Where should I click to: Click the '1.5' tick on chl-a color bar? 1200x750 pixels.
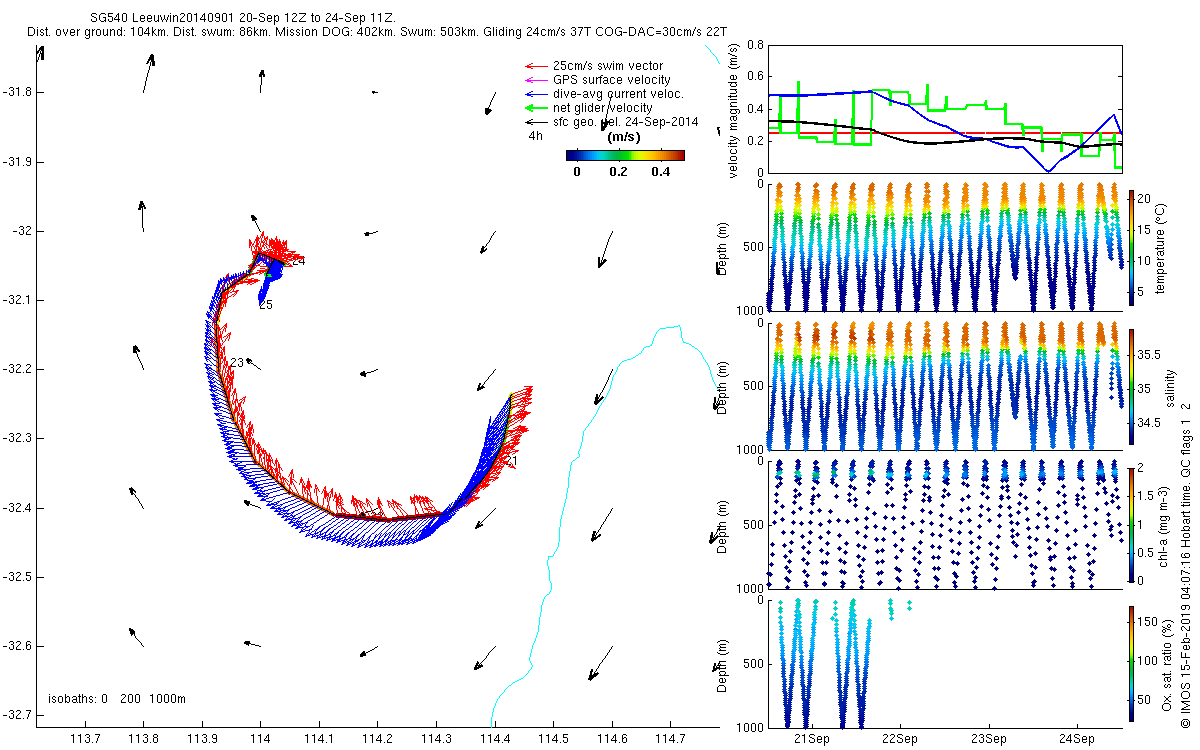(1147, 495)
